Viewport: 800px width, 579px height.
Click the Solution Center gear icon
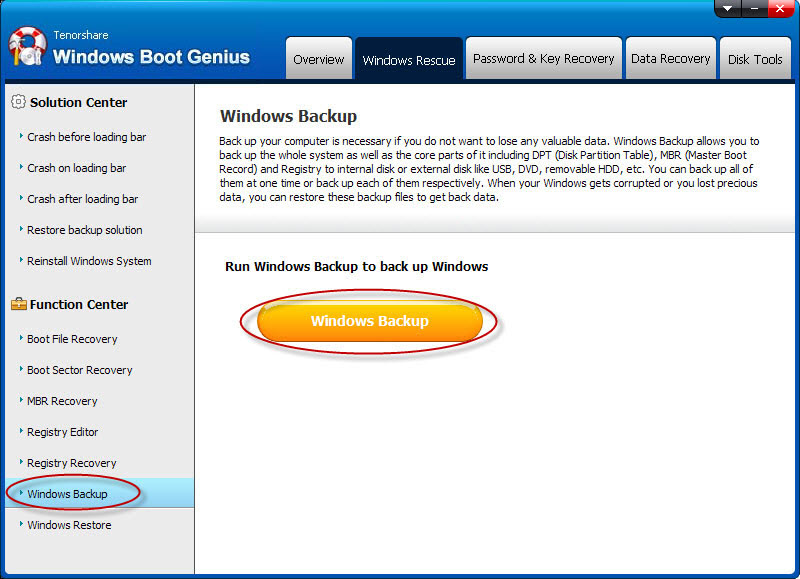point(17,102)
